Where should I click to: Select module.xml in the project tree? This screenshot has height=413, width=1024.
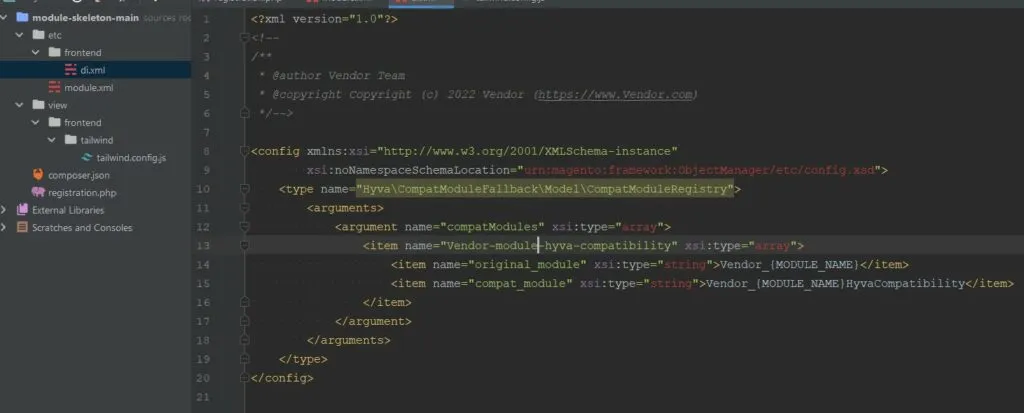(88, 87)
